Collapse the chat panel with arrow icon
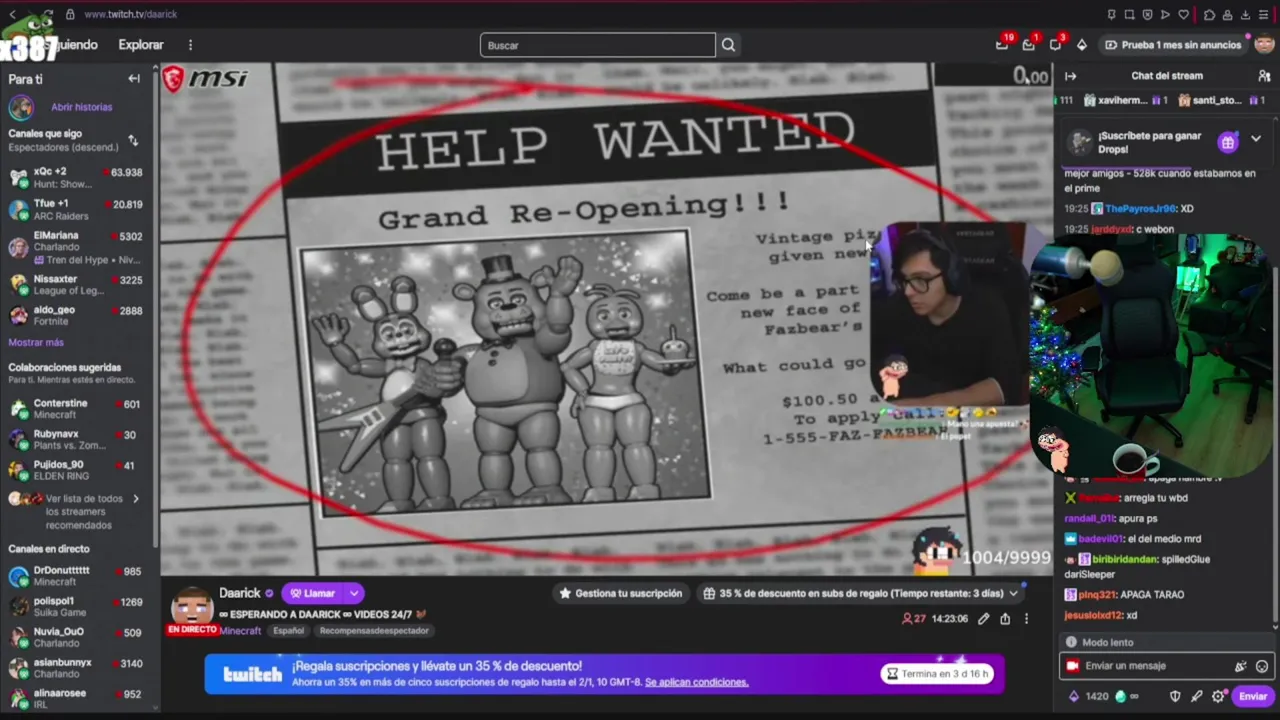The image size is (1280, 720). point(1070,76)
